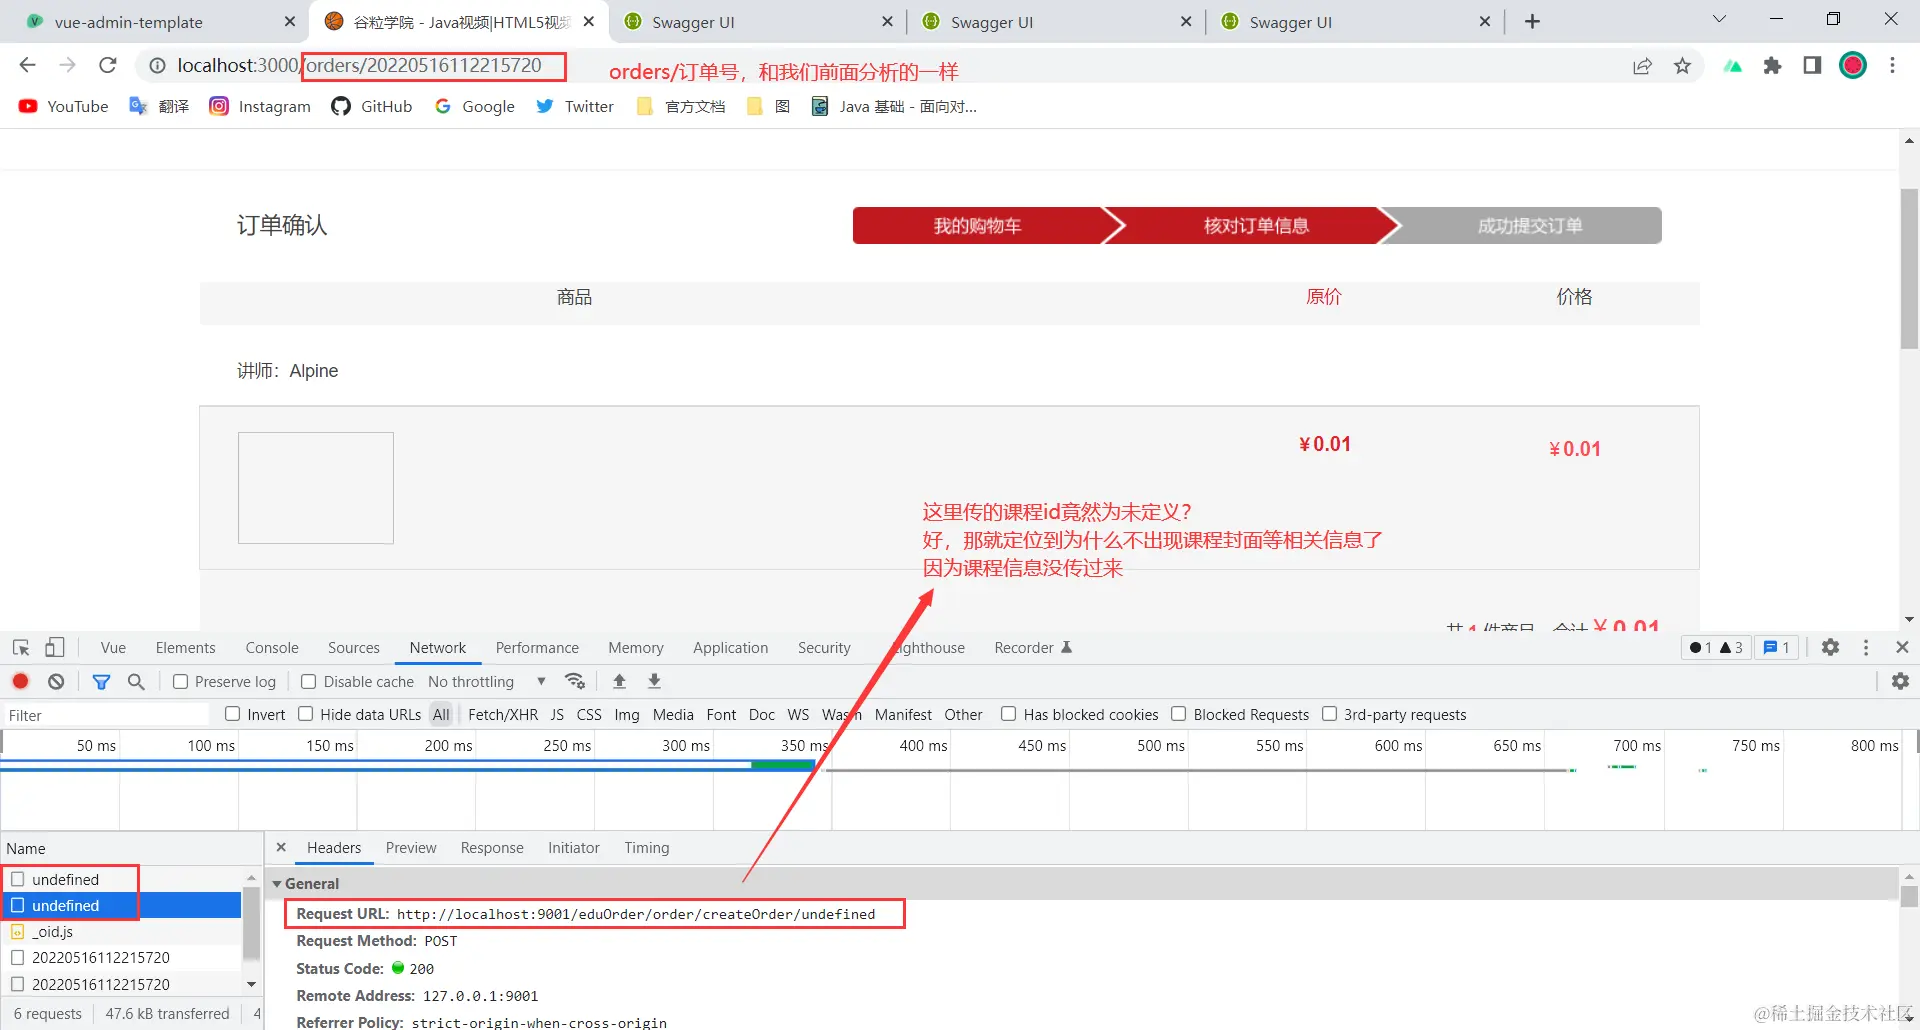Click the inspect element picker icon
This screenshot has width=1920, height=1030.
pos(21,648)
